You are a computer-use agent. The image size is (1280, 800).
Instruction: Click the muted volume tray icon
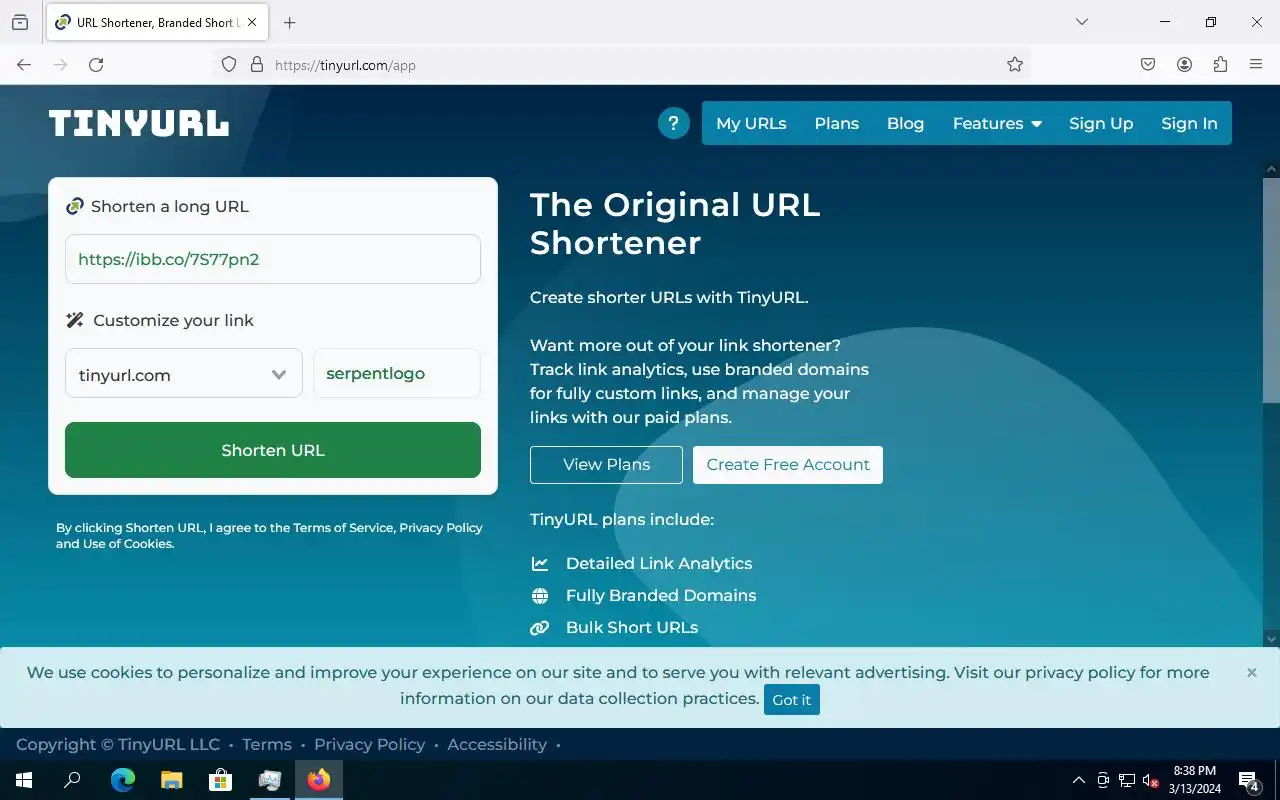coord(1150,780)
